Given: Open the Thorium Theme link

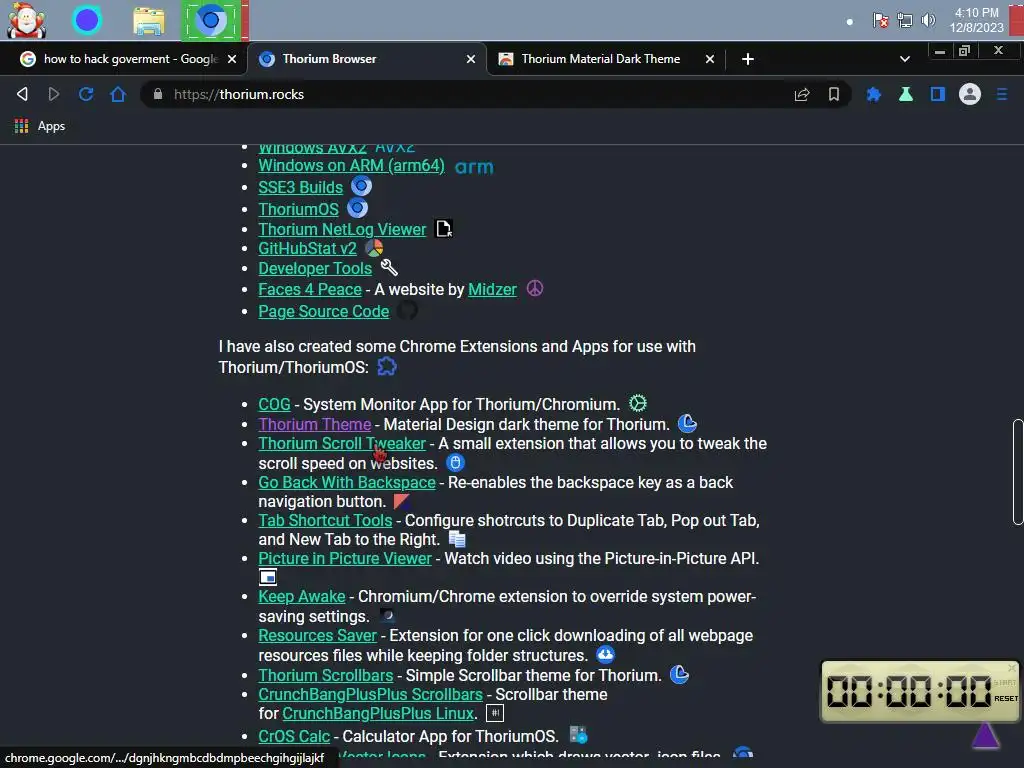Looking at the screenshot, I should click(315, 424).
